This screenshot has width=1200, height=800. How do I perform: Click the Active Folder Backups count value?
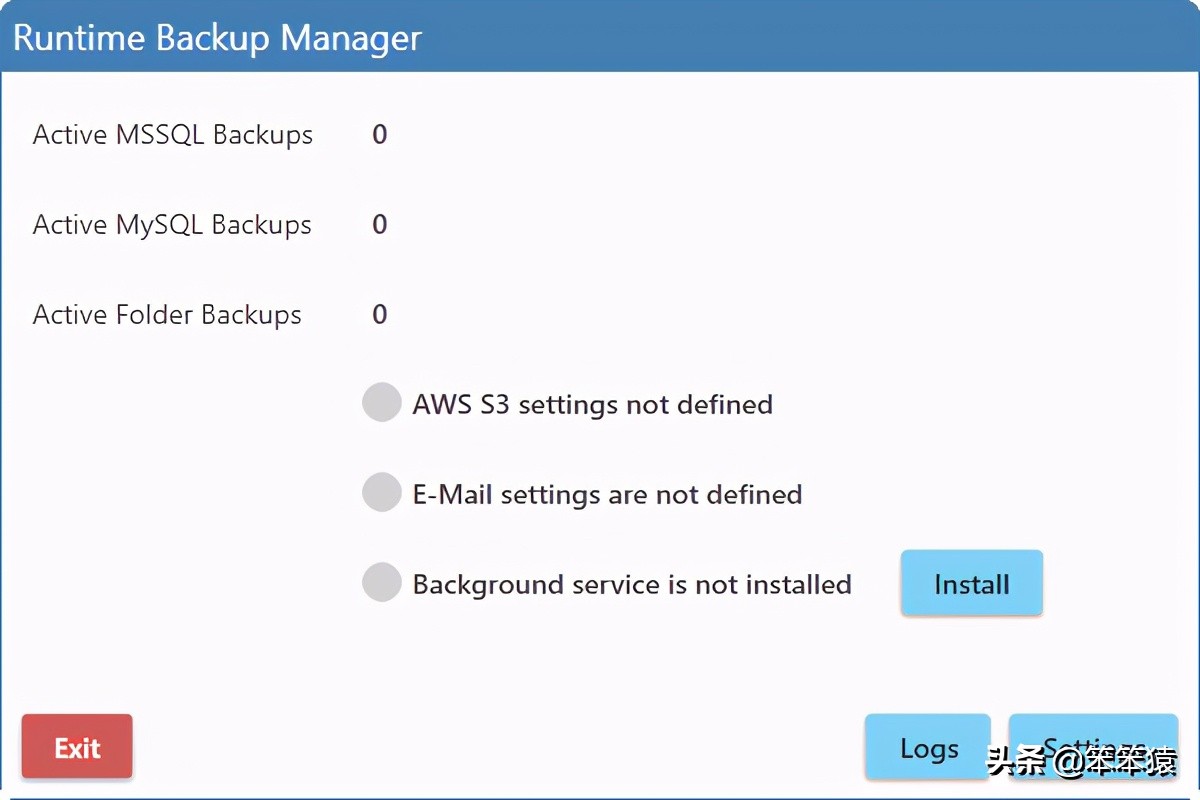pyautogui.click(x=379, y=314)
